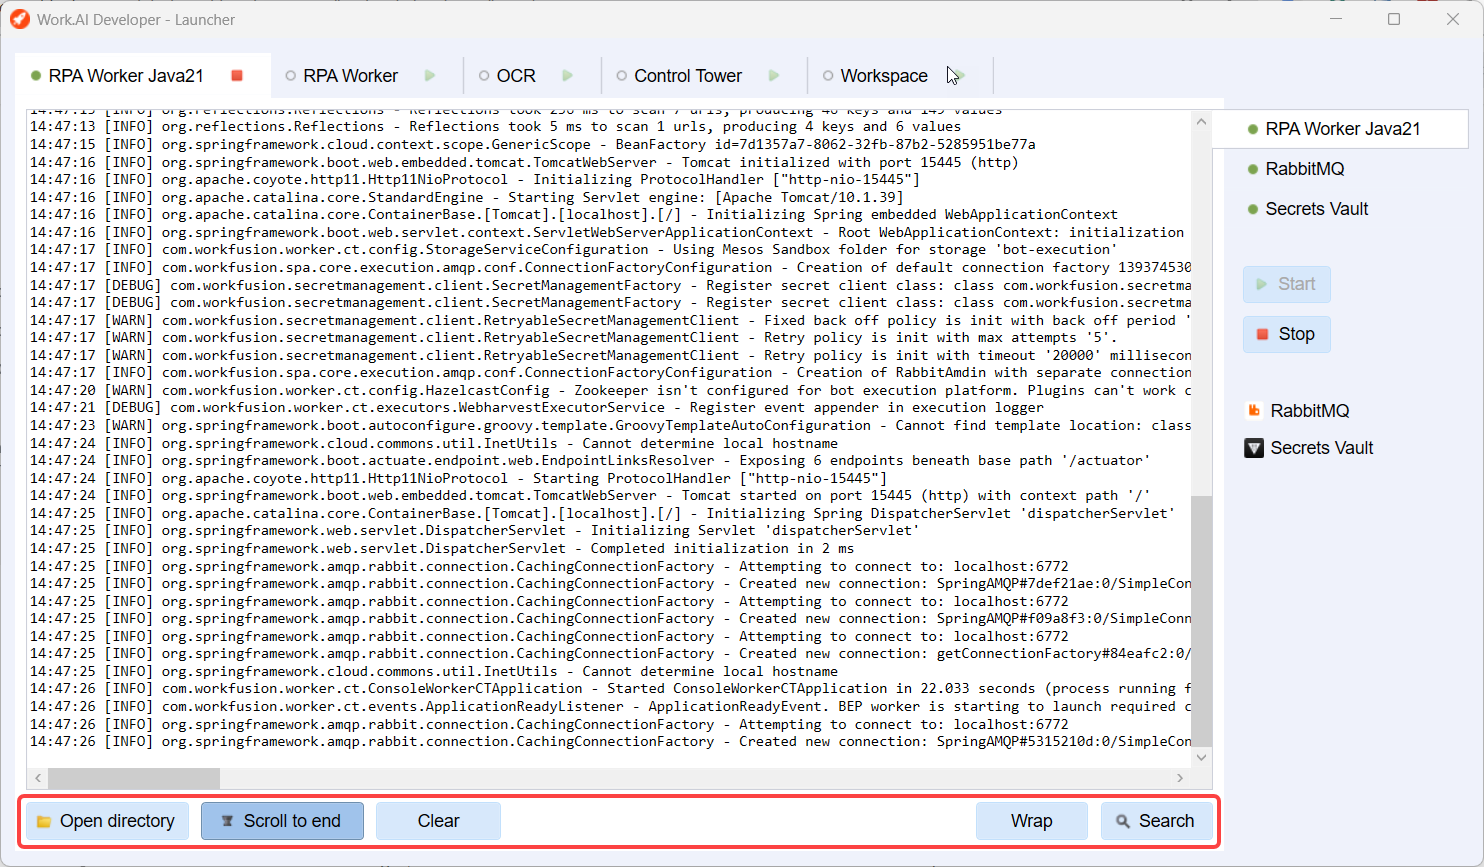Click log line 'Exposing 6 endpoints beneath base path'
This screenshot has height=867, width=1484.
(589, 461)
